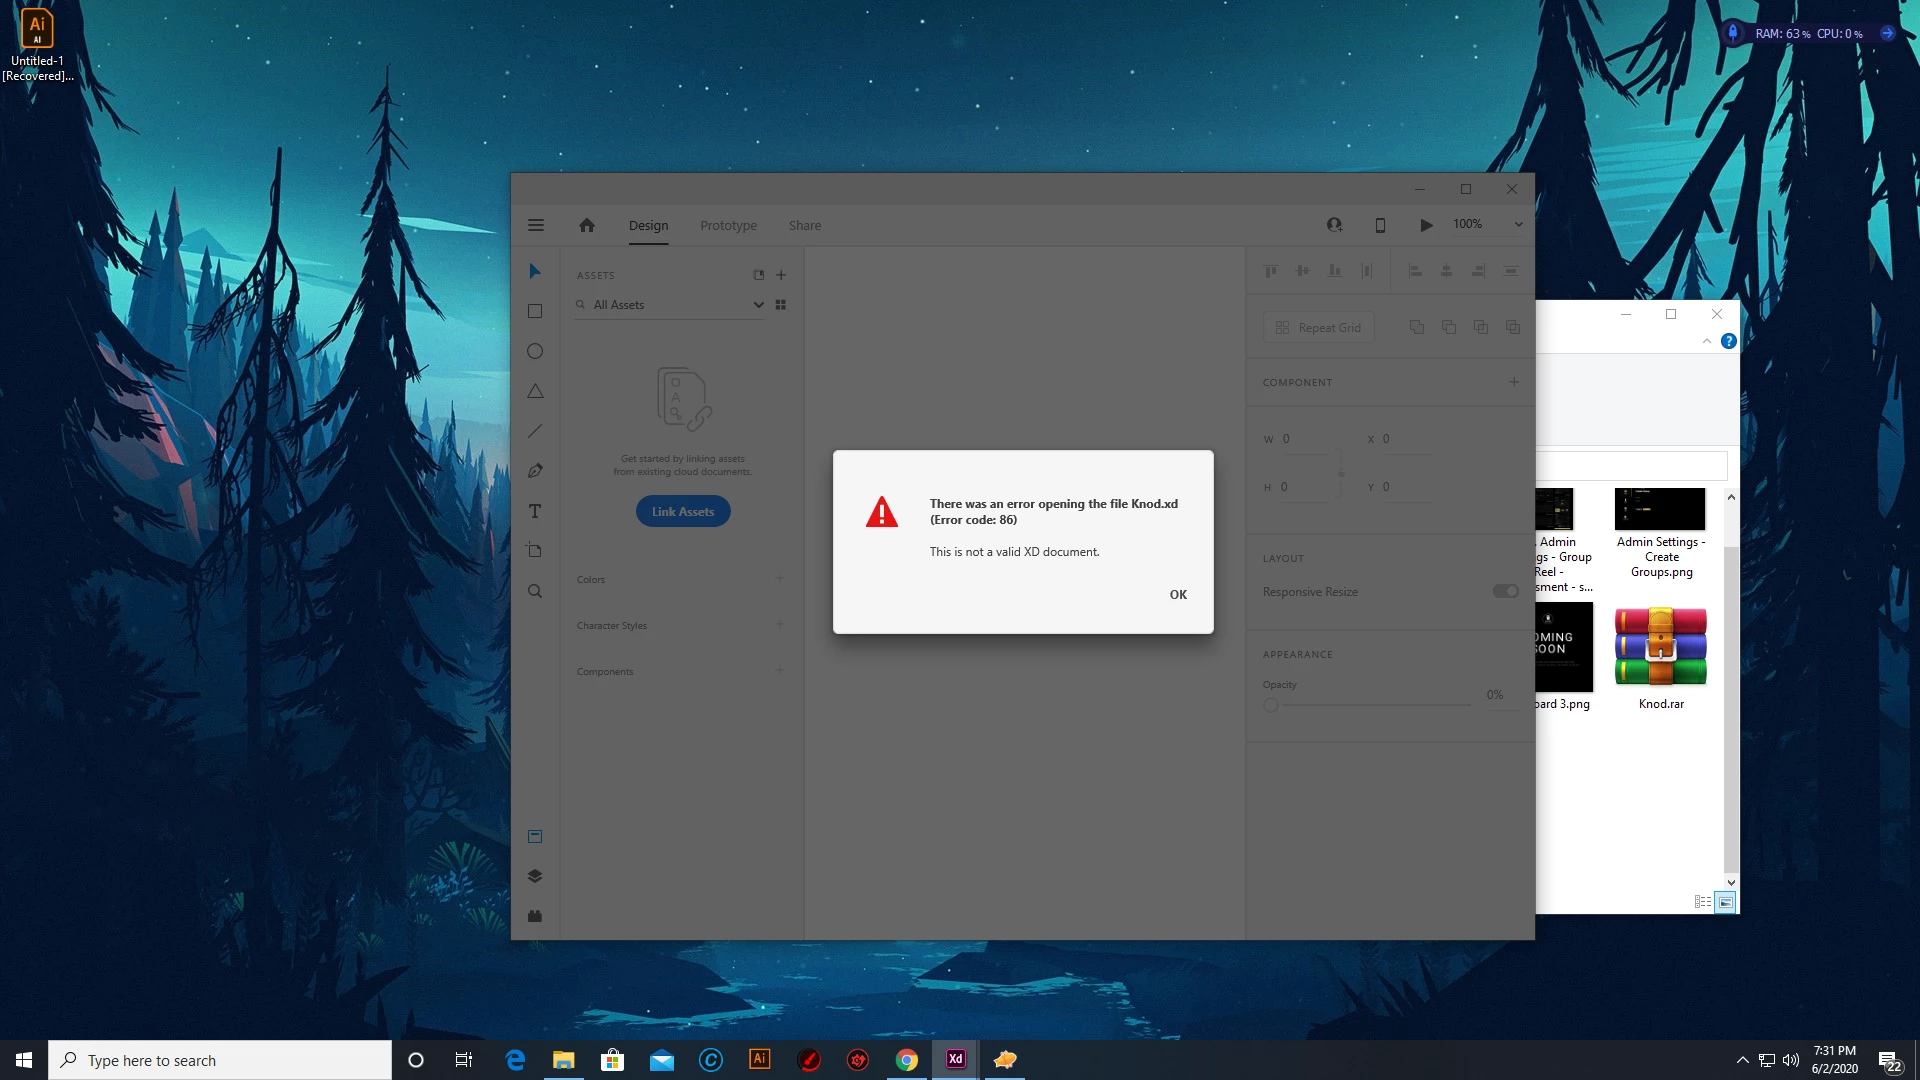
Task: Select the Pen tool
Action: 535,471
